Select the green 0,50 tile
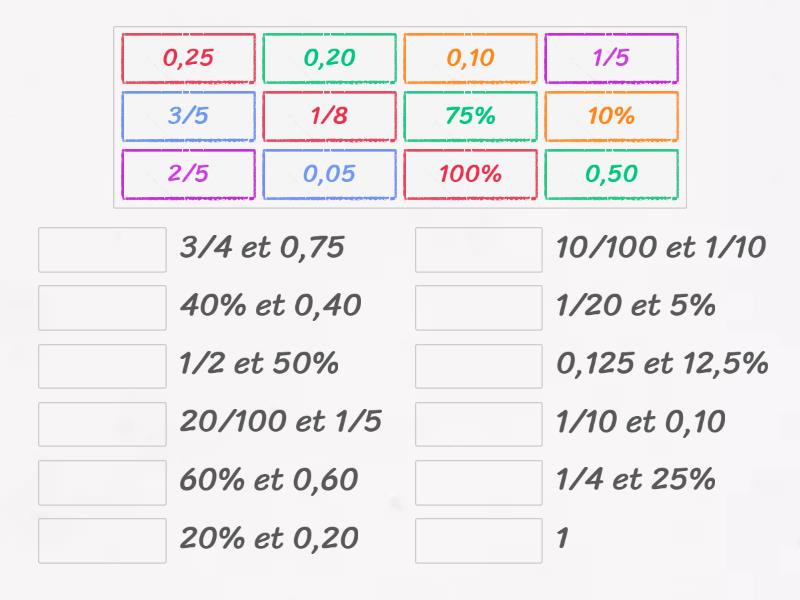Viewport: 800px width, 600px height. (x=611, y=174)
